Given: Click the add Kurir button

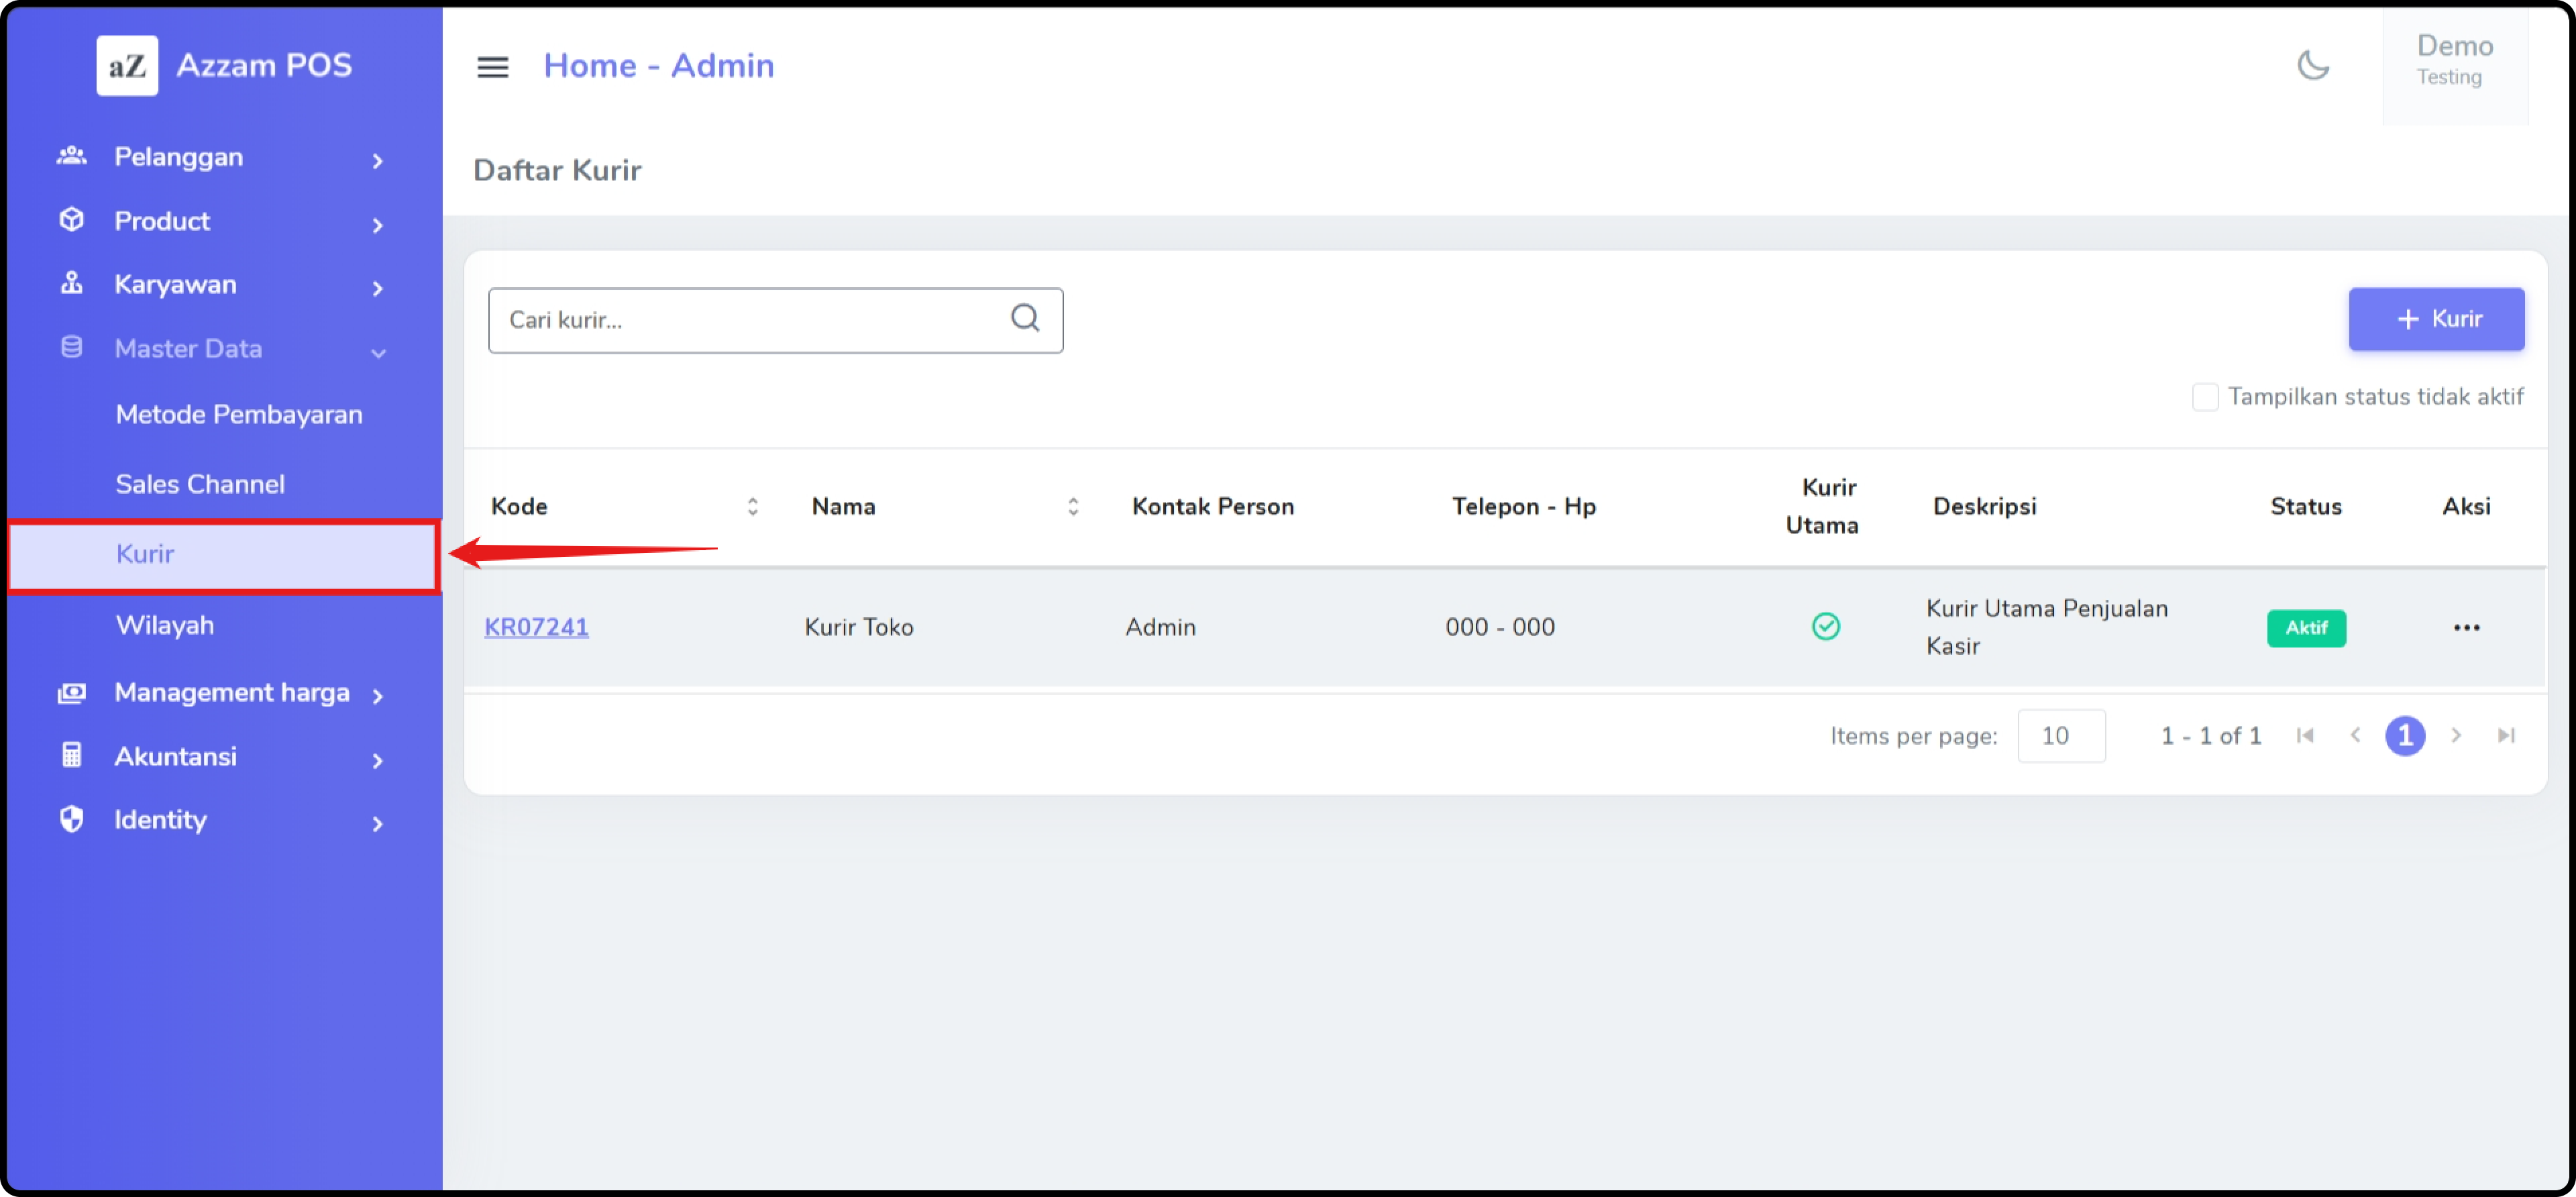Looking at the screenshot, I should [x=2435, y=319].
